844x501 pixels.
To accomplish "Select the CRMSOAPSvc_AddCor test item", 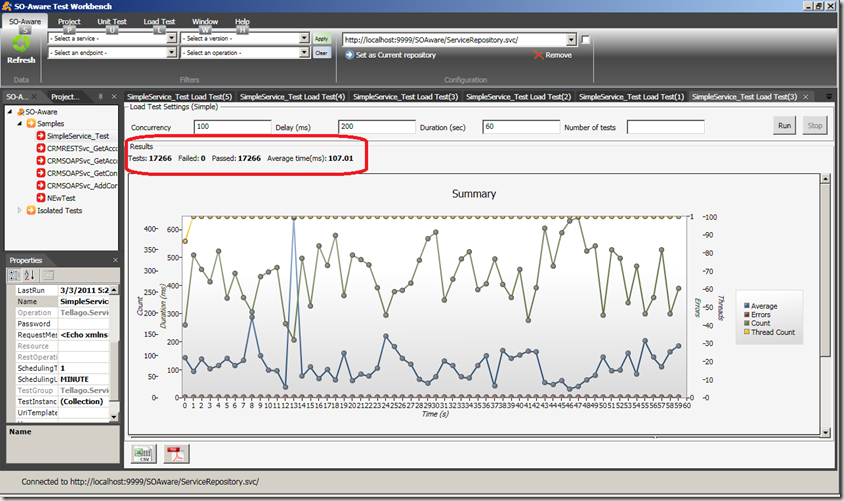I will tap(77, 186).
